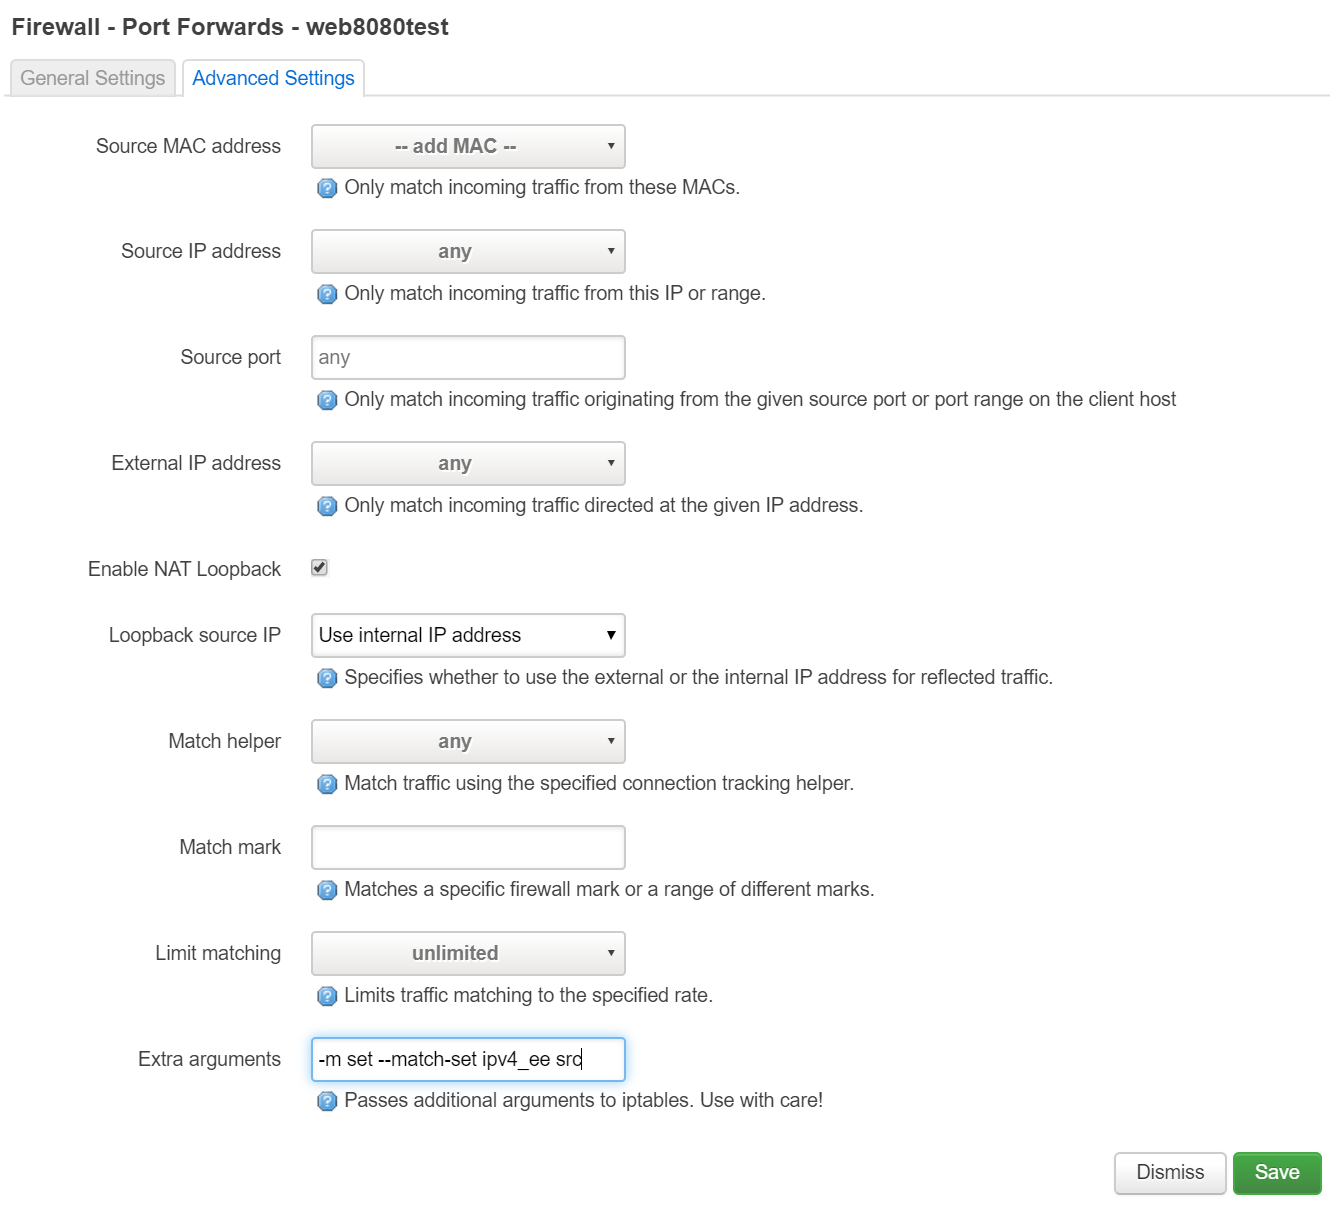Expand the Limit matching dropdown
Screen dimensions: 1335x1207
click(467, 953)
